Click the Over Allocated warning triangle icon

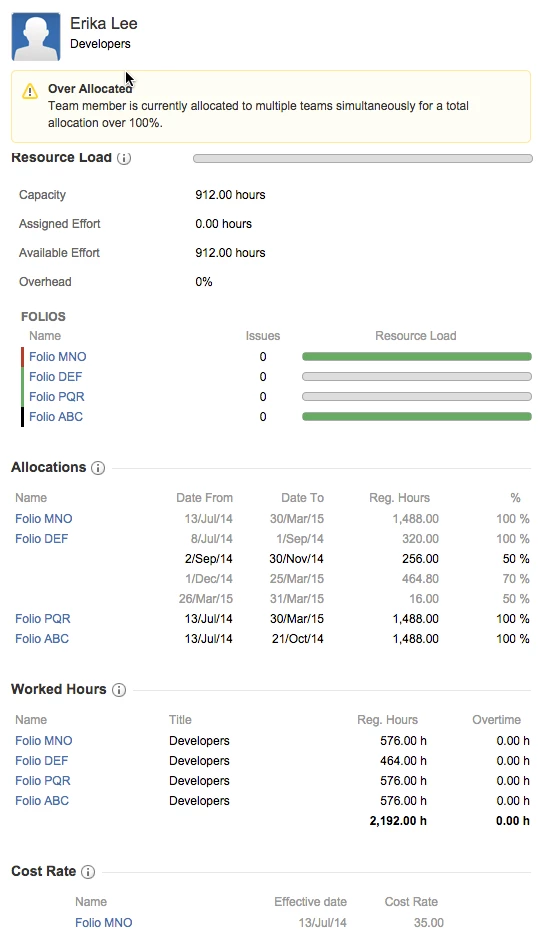(x=30, y=92)
